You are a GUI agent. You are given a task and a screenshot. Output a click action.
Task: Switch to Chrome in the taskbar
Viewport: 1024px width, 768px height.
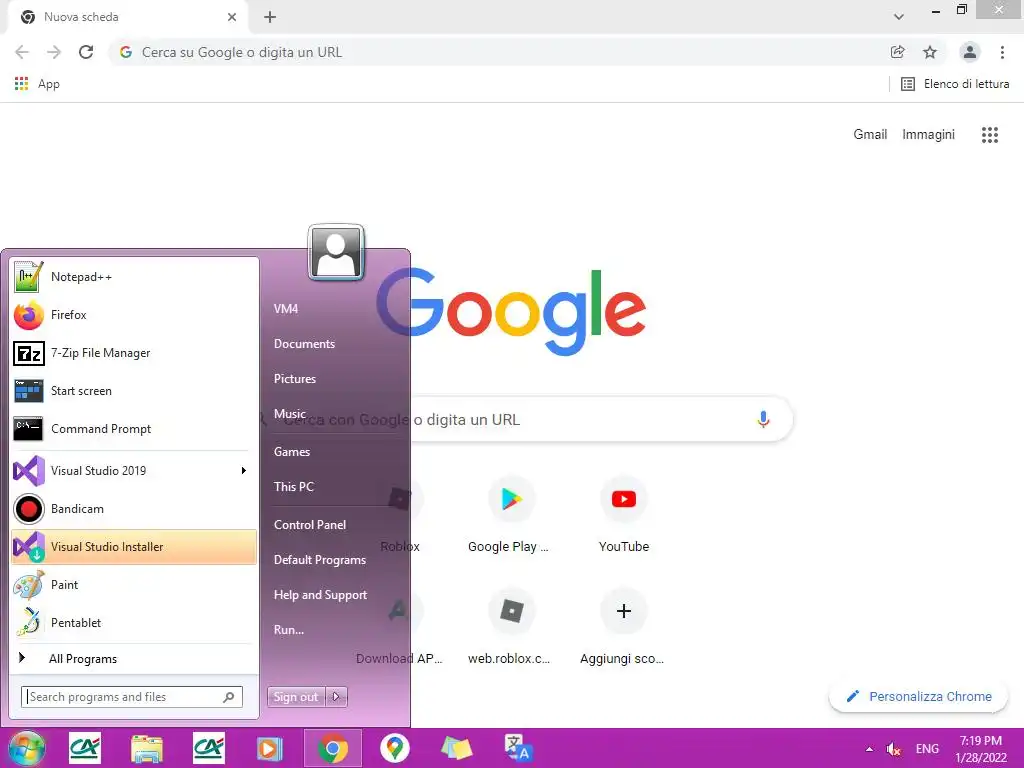click(332, 748)
